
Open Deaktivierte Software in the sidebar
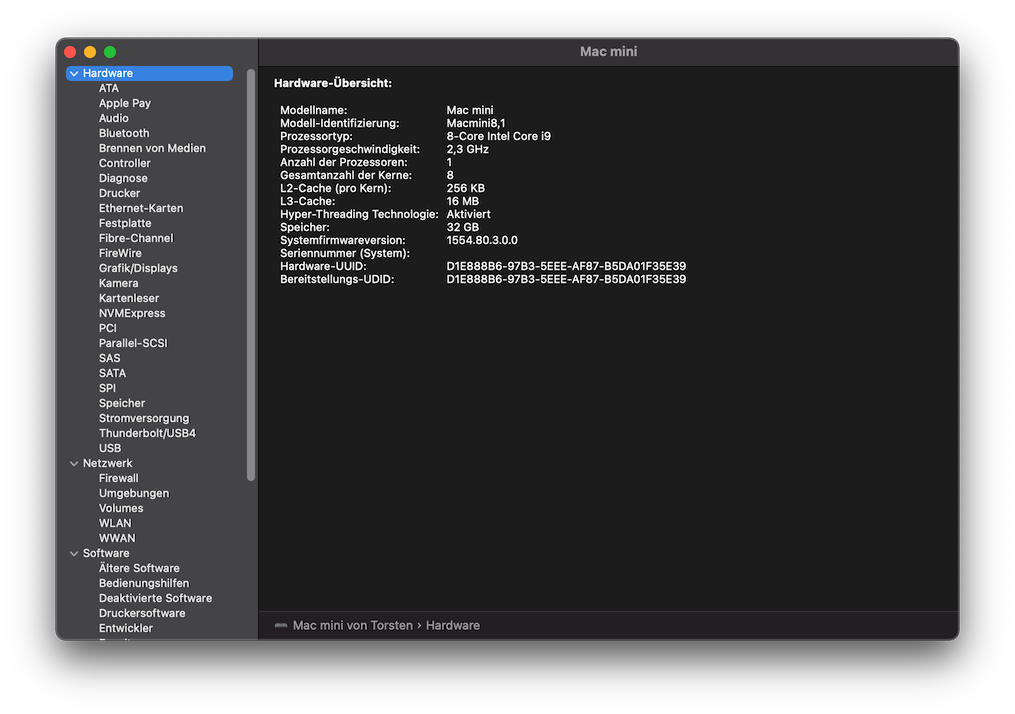(155, 598)
